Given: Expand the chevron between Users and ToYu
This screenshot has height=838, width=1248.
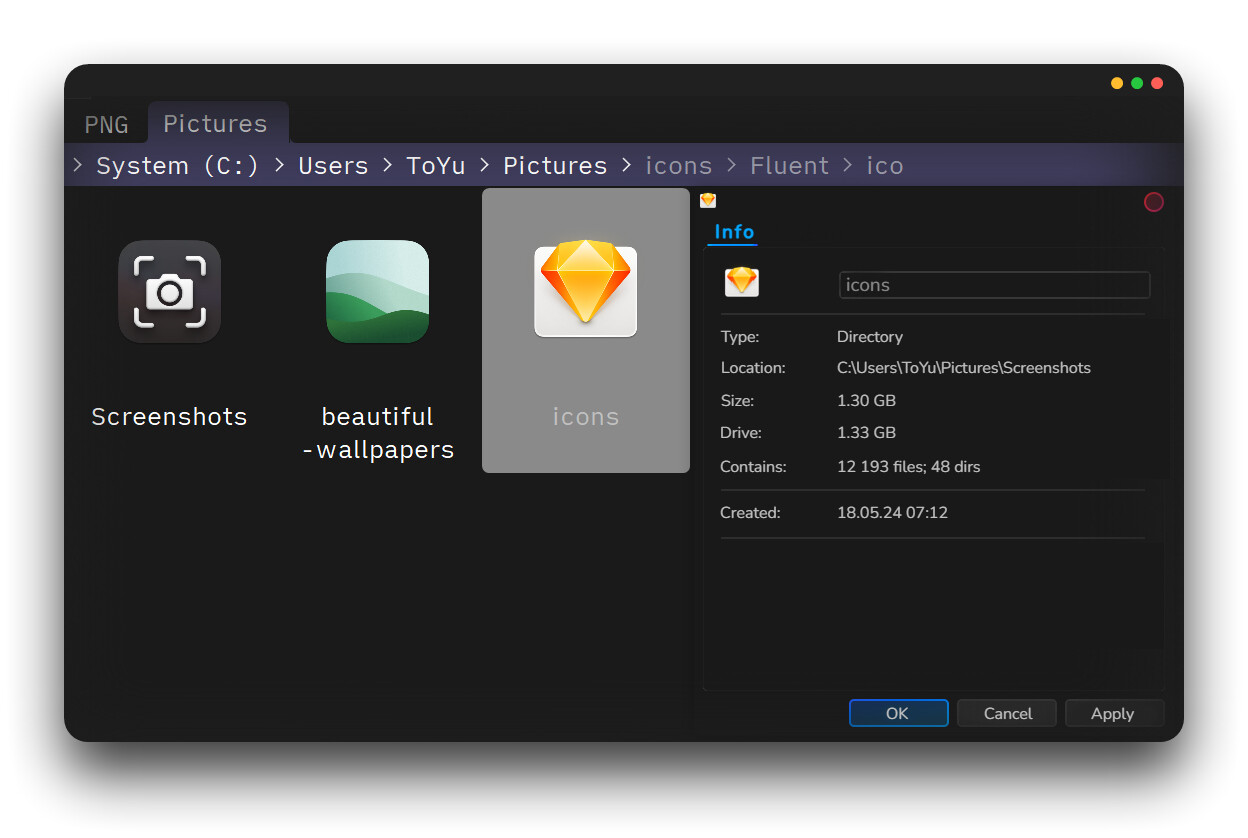Looking at the screenshot, I should tap(388, 165).
